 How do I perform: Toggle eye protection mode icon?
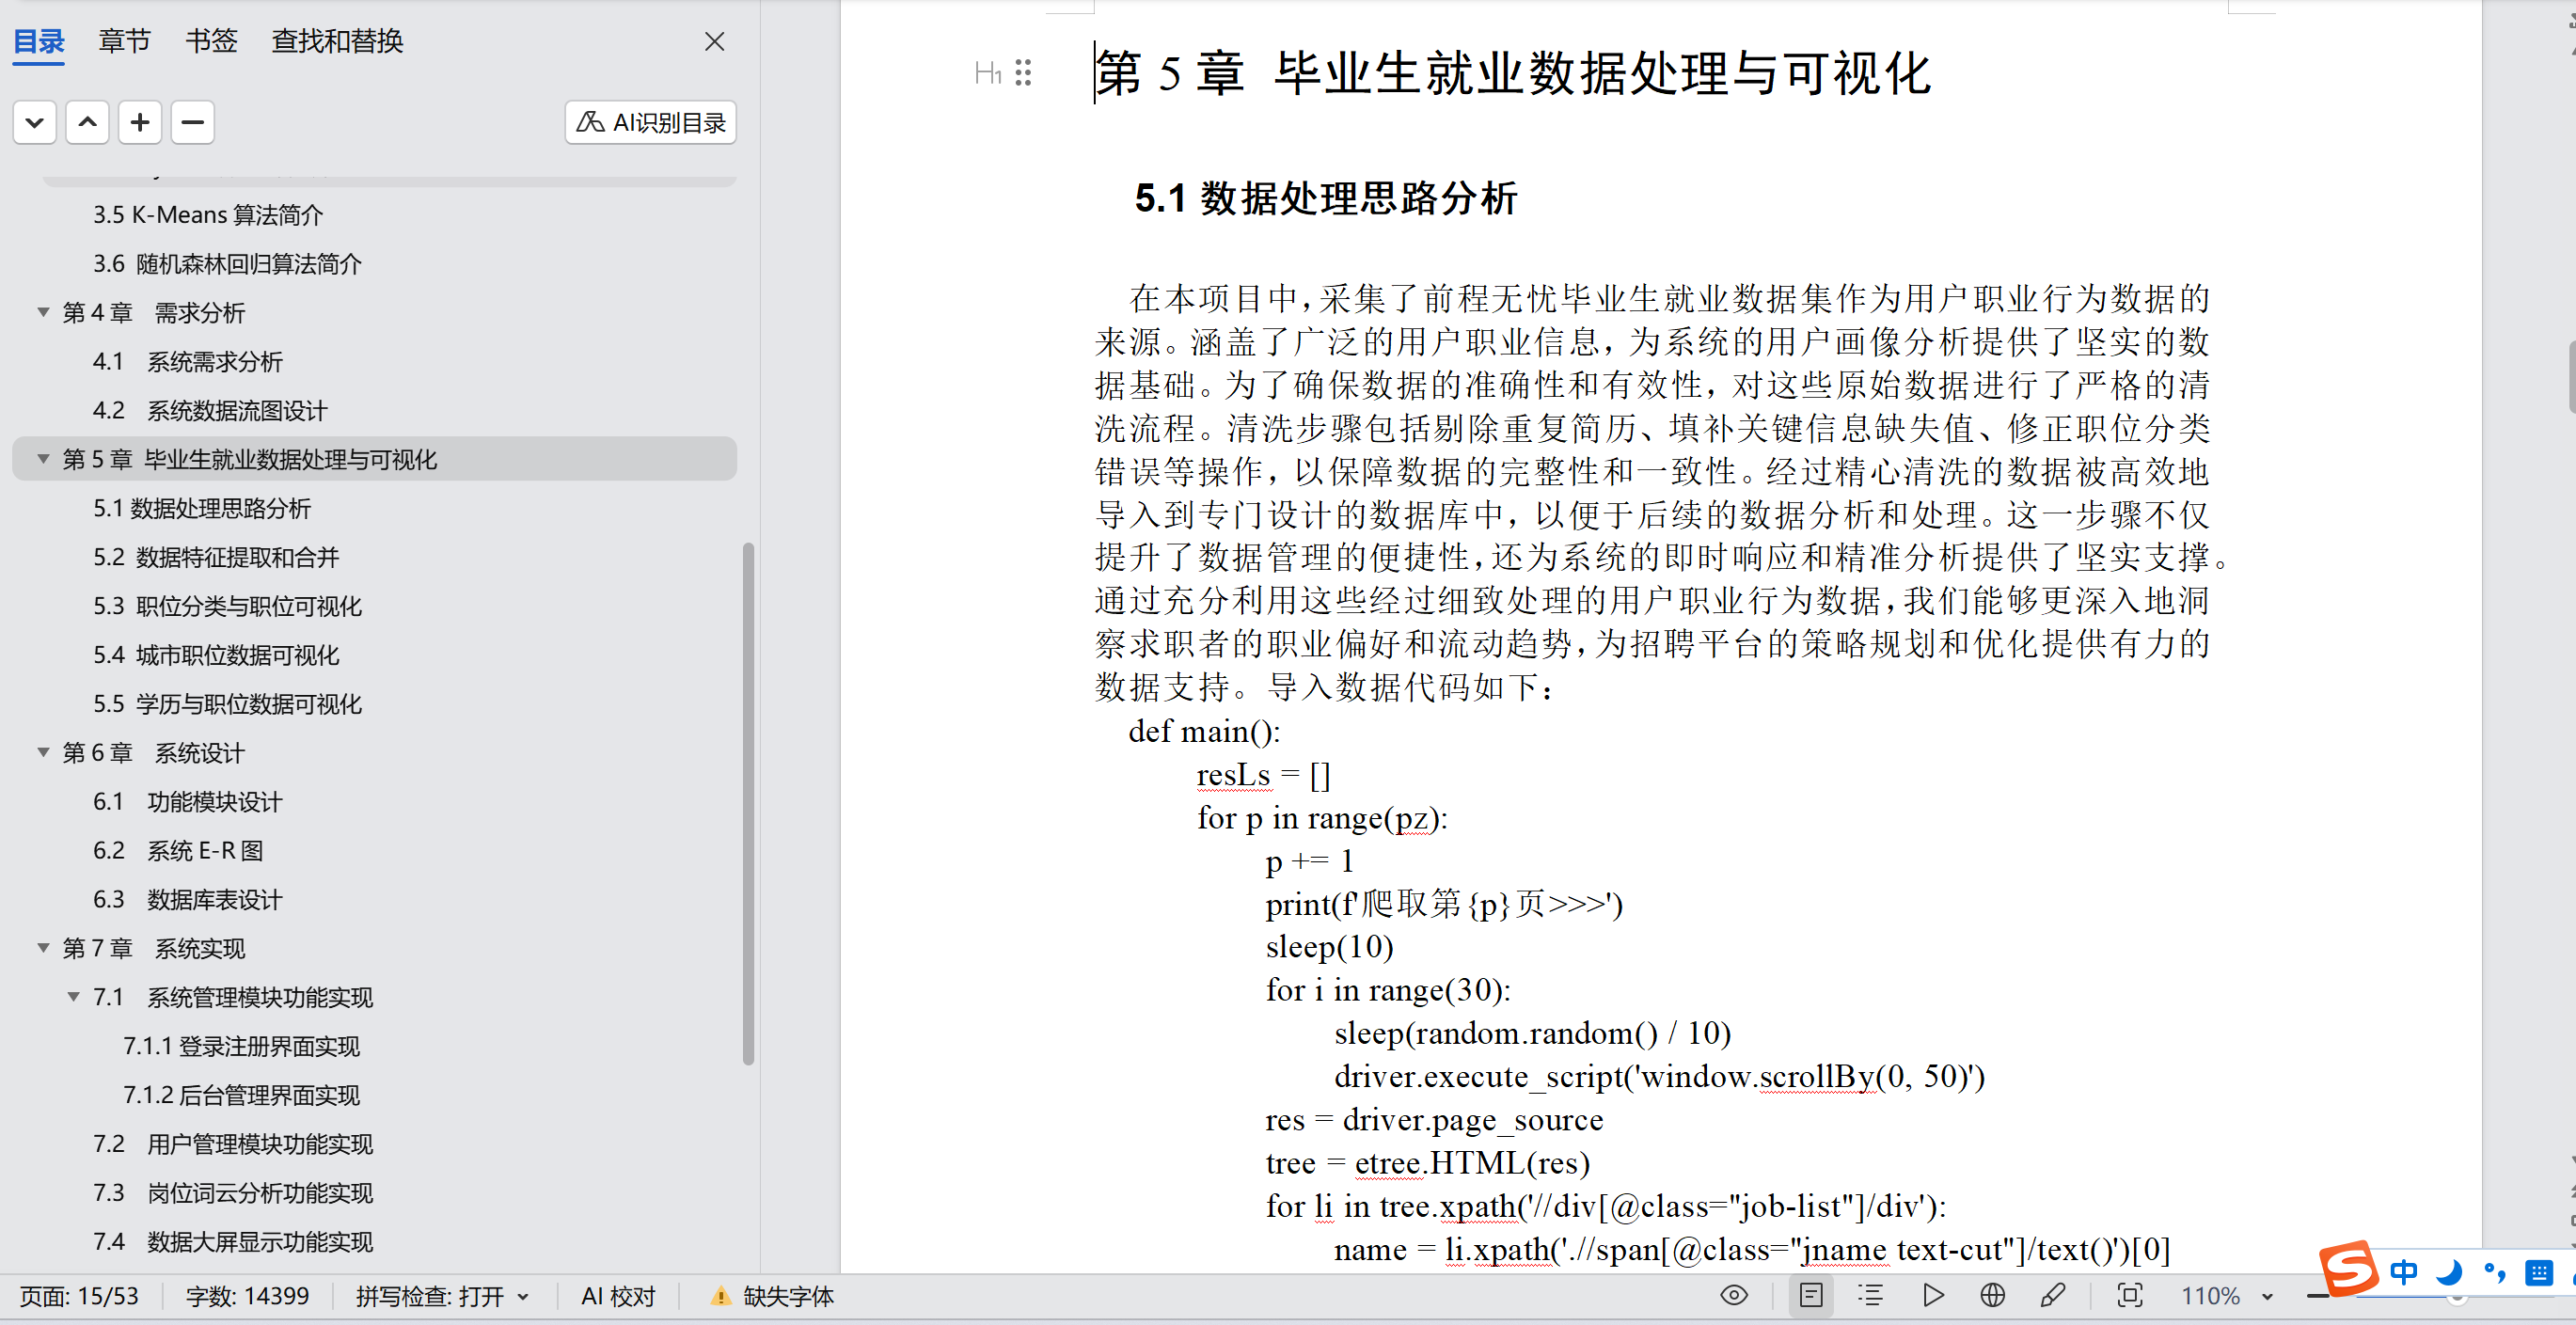coord(1734,1295)
